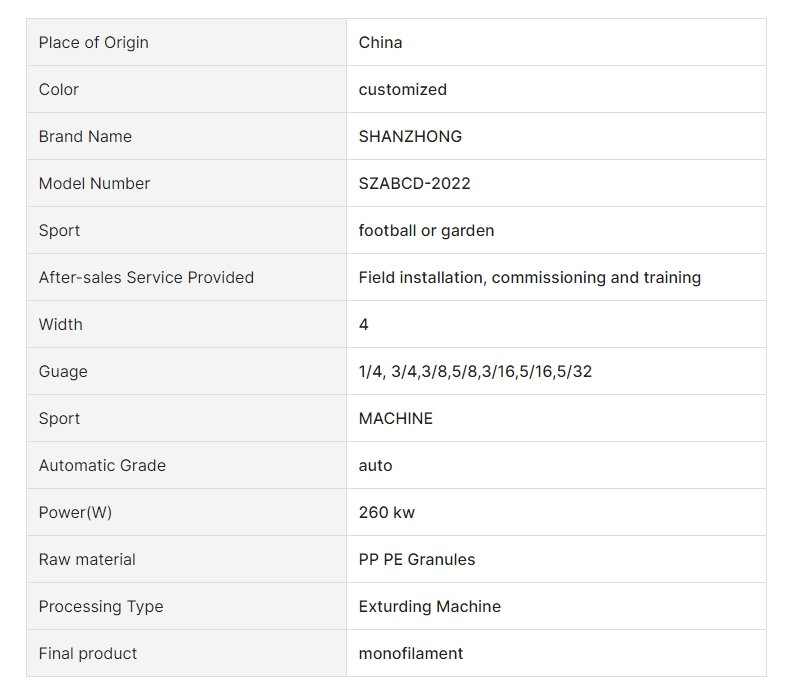Click the MACHINE value cell
The height and width of the screenshot is (695, 792).
[x=556, y=418]
